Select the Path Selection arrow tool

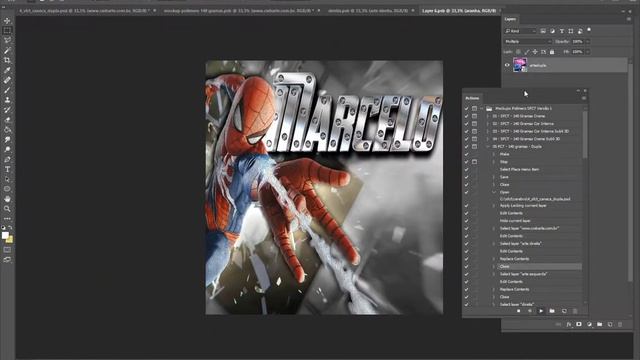pyautogui.click(x=7, y=179)
